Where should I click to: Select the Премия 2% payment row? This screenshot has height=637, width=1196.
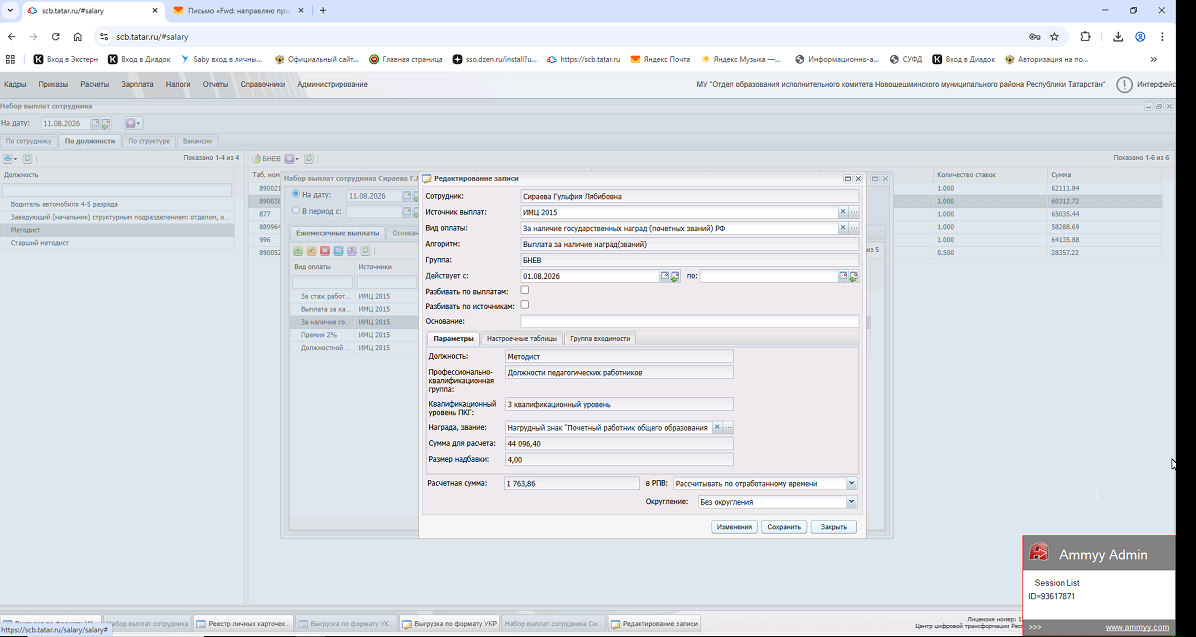pyautogui.click(x=355, y=335)
